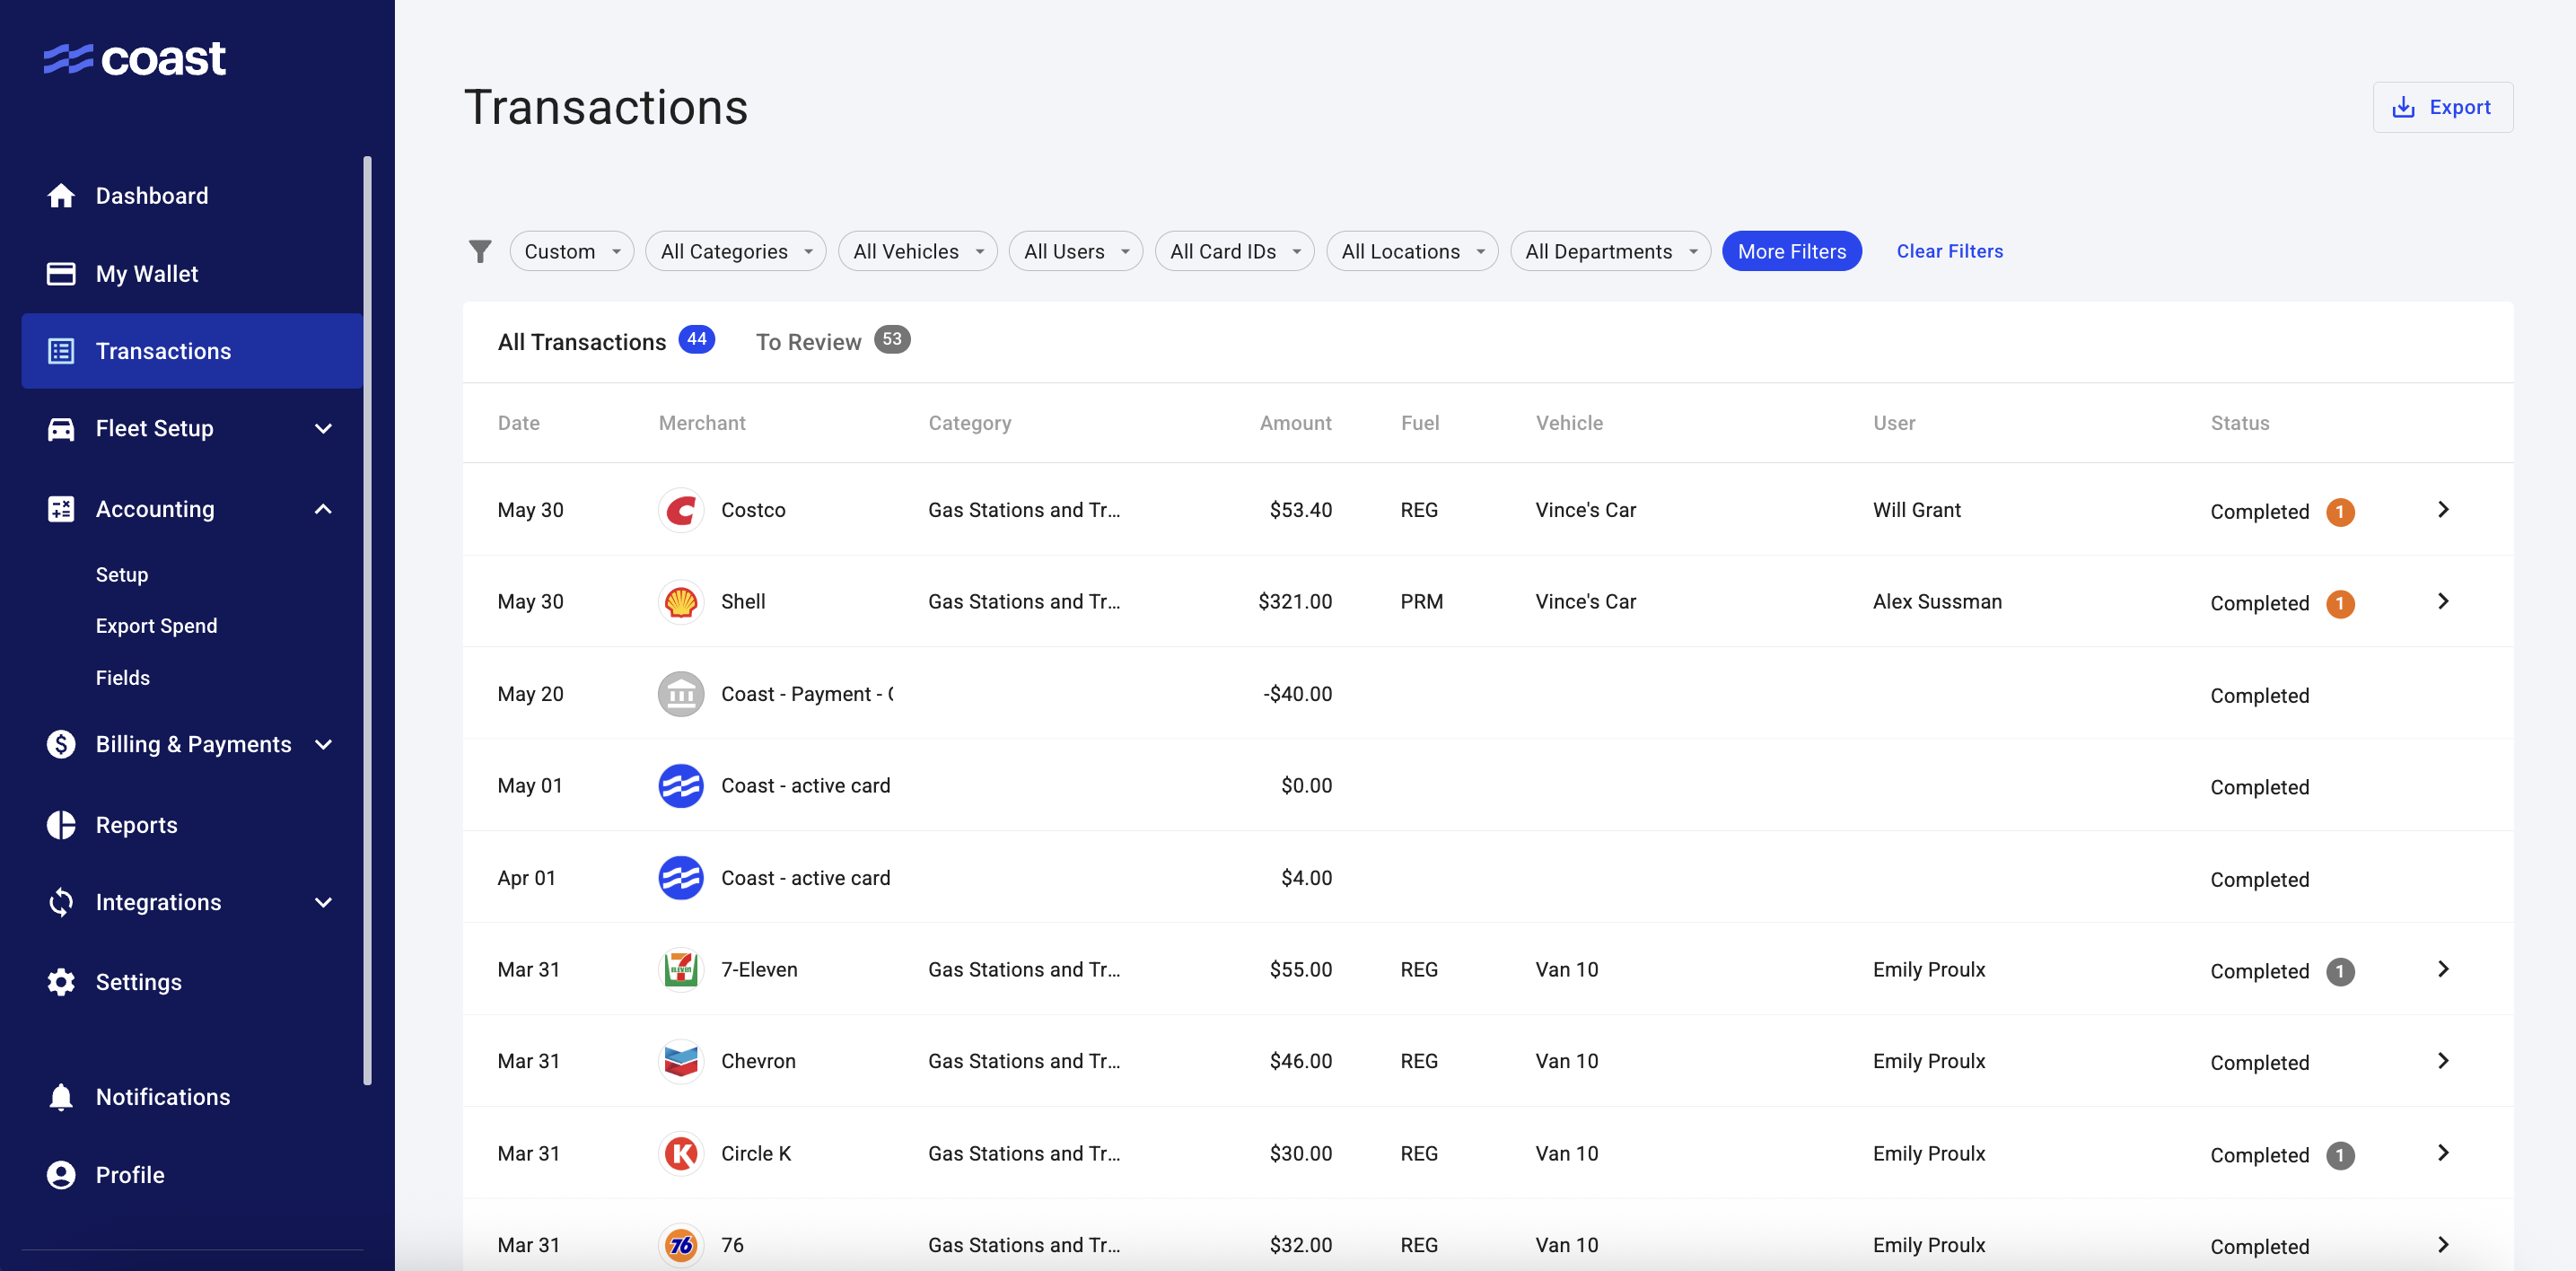Click the Clear Filters link

coord(1949,251)
